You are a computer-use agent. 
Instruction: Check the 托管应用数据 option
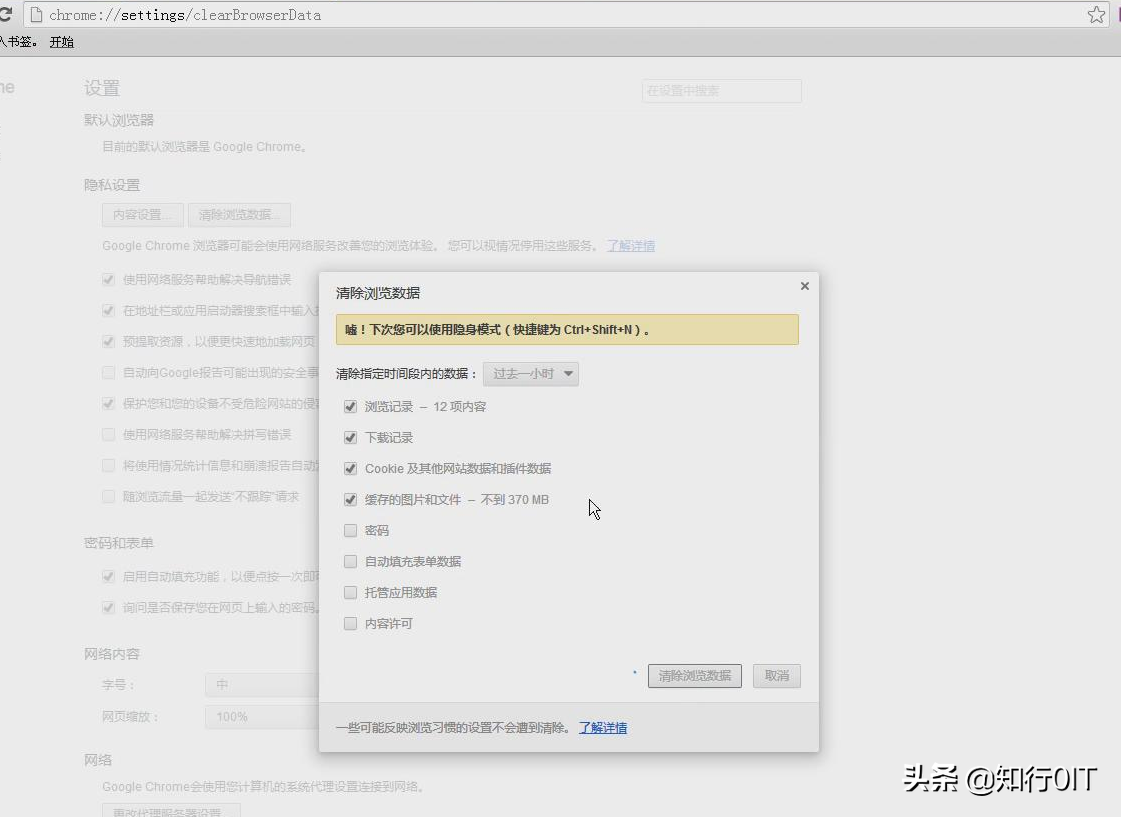click(x=350, y=592)
